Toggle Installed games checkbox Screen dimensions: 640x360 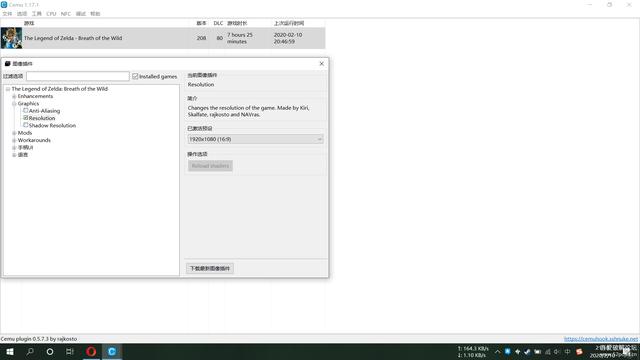pyautogui.click(x=135, y=76)
